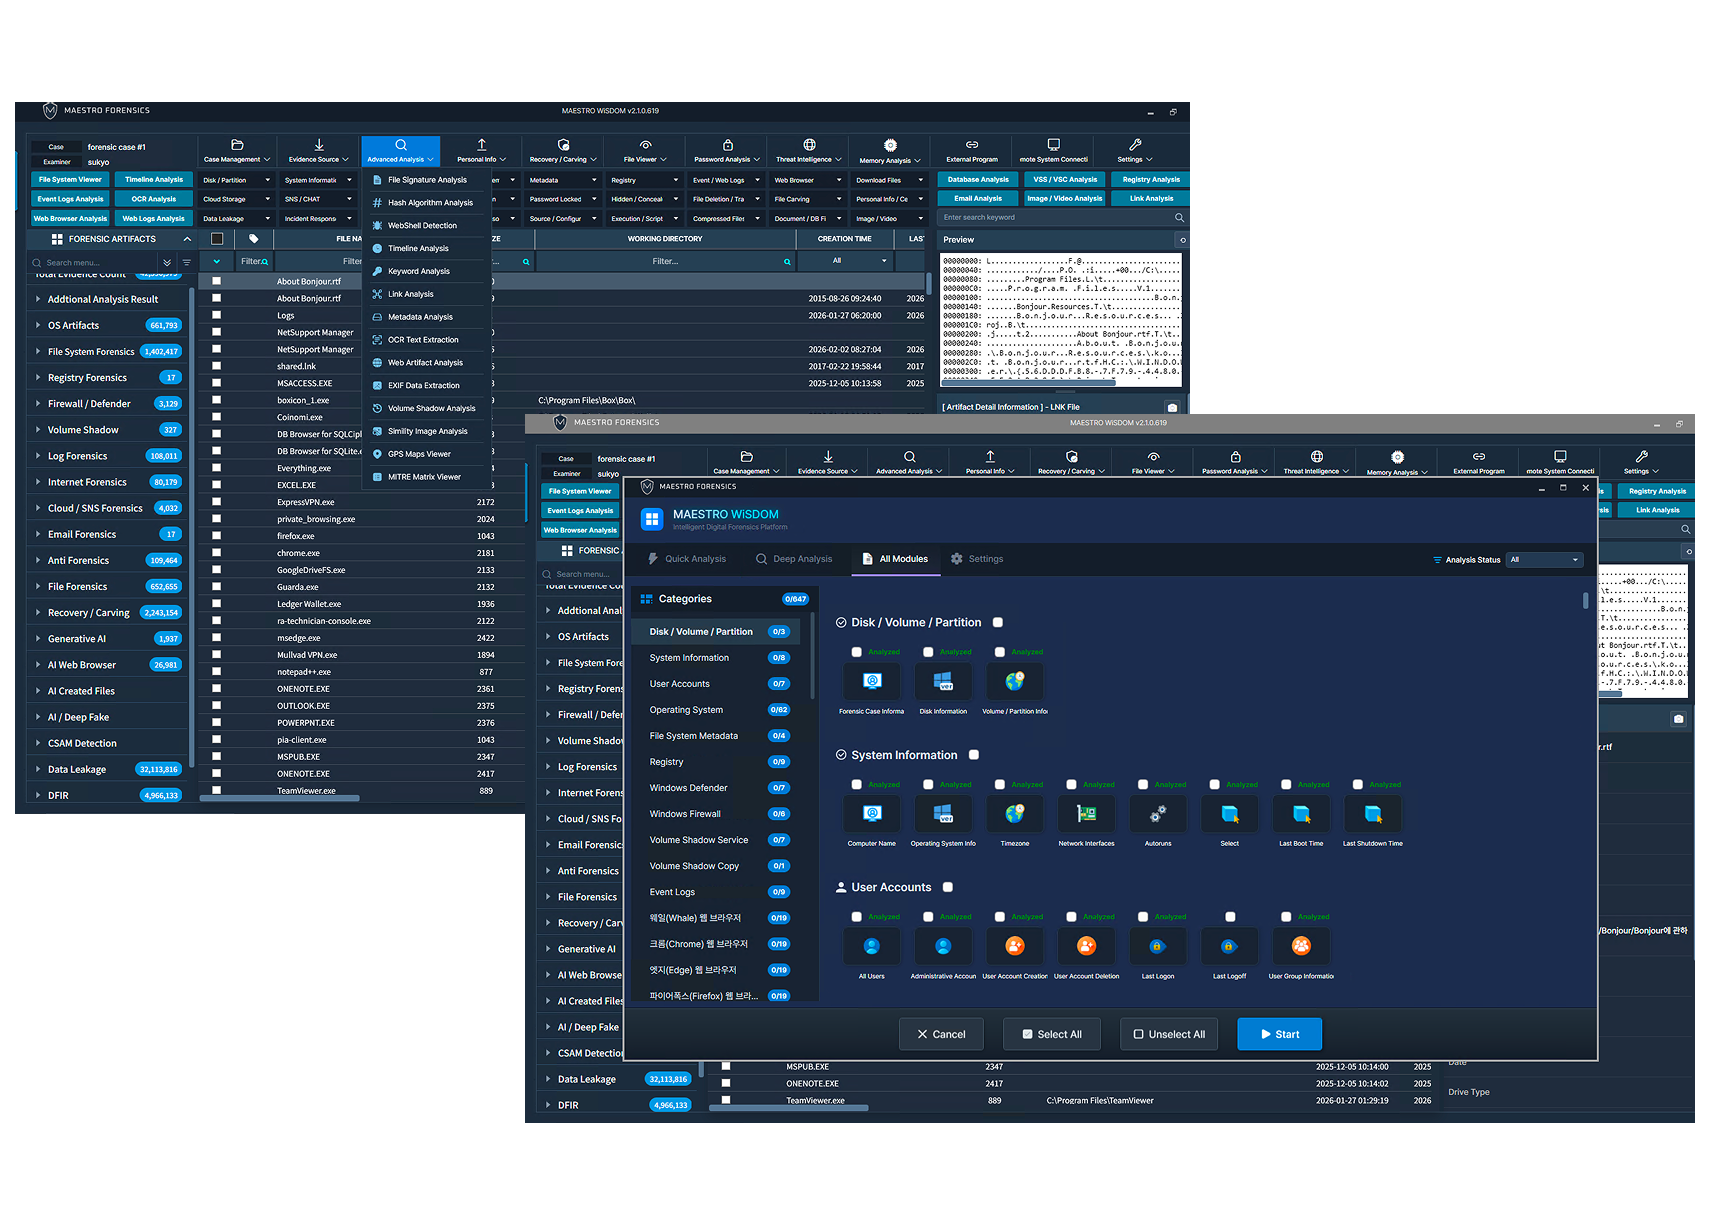Click the Disk Information module icon
The width and height of the screenshot is (1710, 1224).
943,681
